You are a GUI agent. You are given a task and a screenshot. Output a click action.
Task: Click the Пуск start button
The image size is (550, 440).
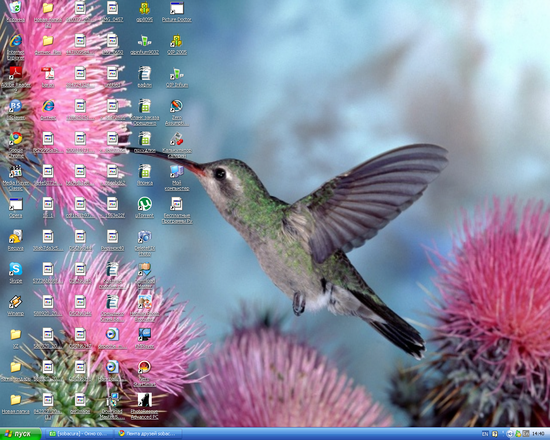click(21, 434)
